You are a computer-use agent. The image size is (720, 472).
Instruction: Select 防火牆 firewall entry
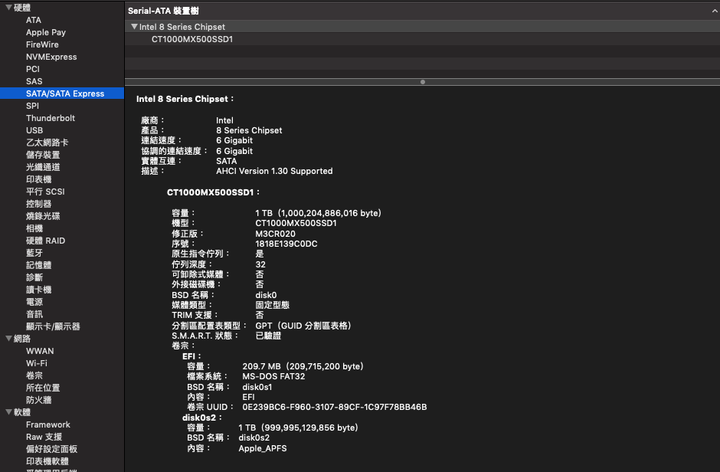tap(39, 400)
